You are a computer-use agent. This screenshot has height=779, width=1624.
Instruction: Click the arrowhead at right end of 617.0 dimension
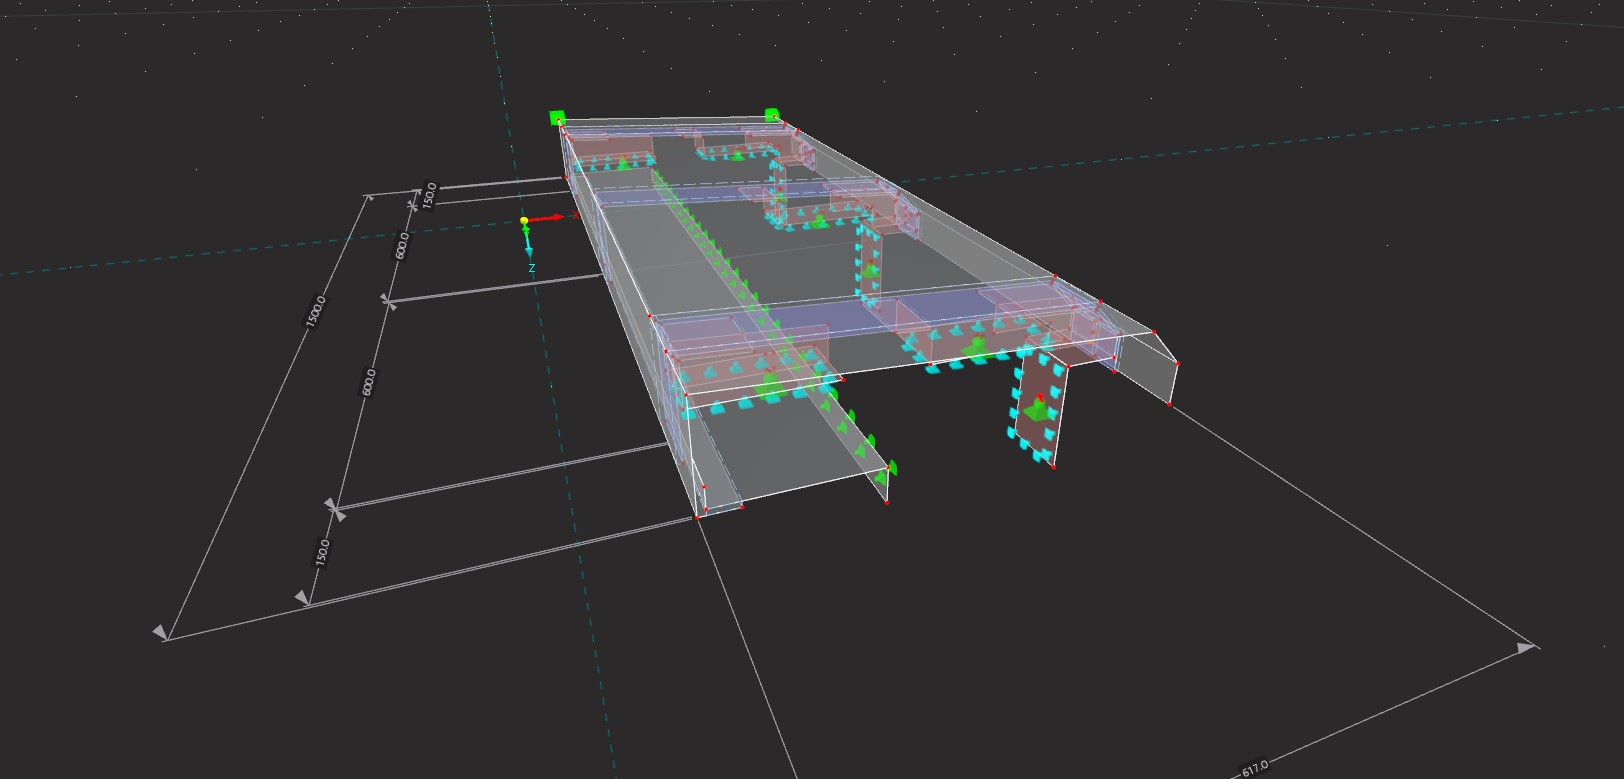click(1525, 648)
